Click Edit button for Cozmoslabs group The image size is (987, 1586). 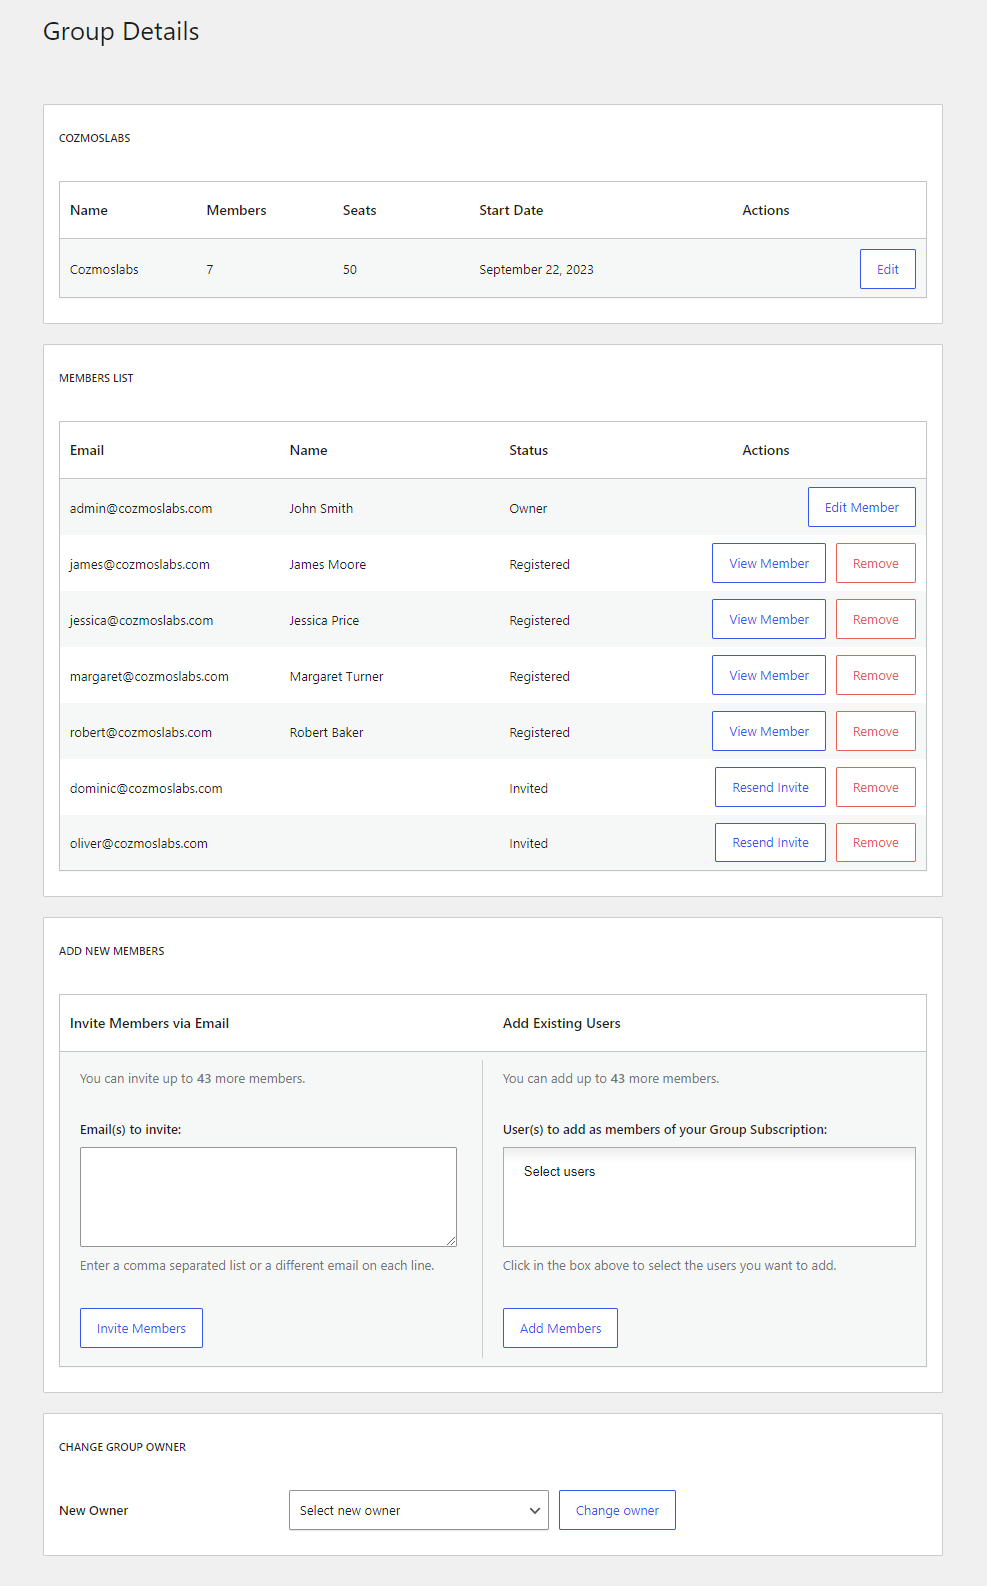point(887,269)
